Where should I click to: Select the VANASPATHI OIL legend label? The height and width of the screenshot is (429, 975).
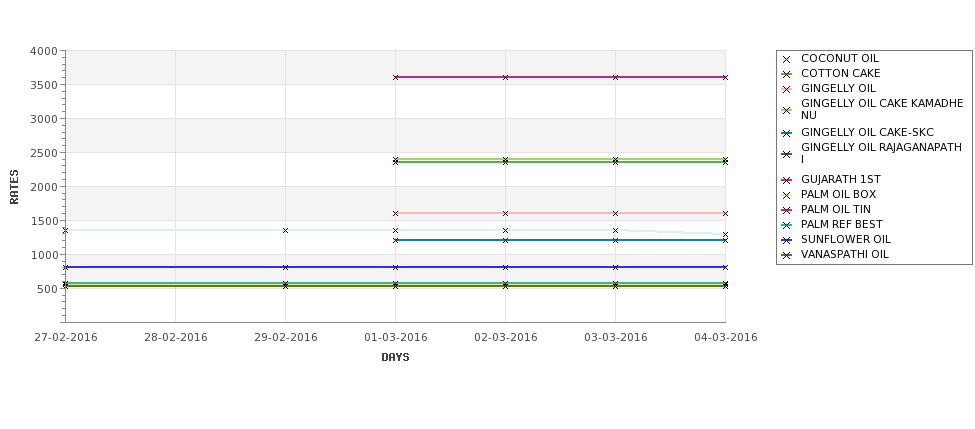(x=844, y=254)
